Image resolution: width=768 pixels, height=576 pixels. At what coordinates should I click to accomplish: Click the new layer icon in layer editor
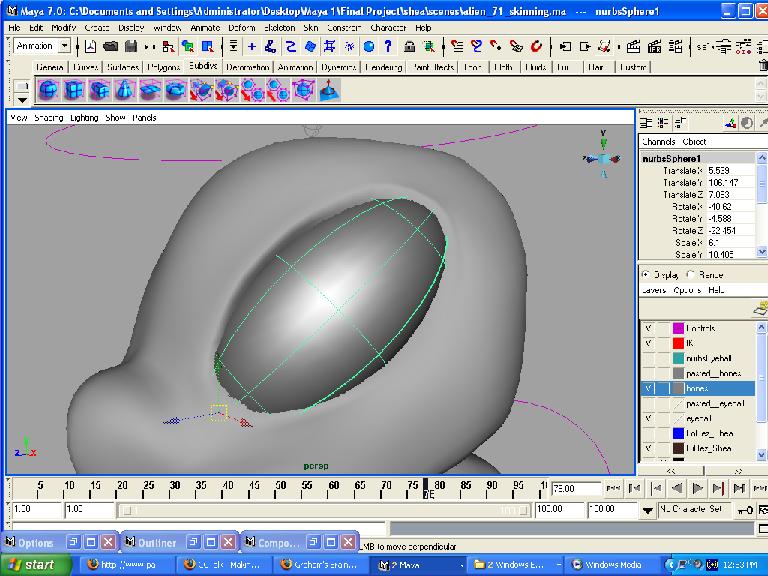(760, 309)
